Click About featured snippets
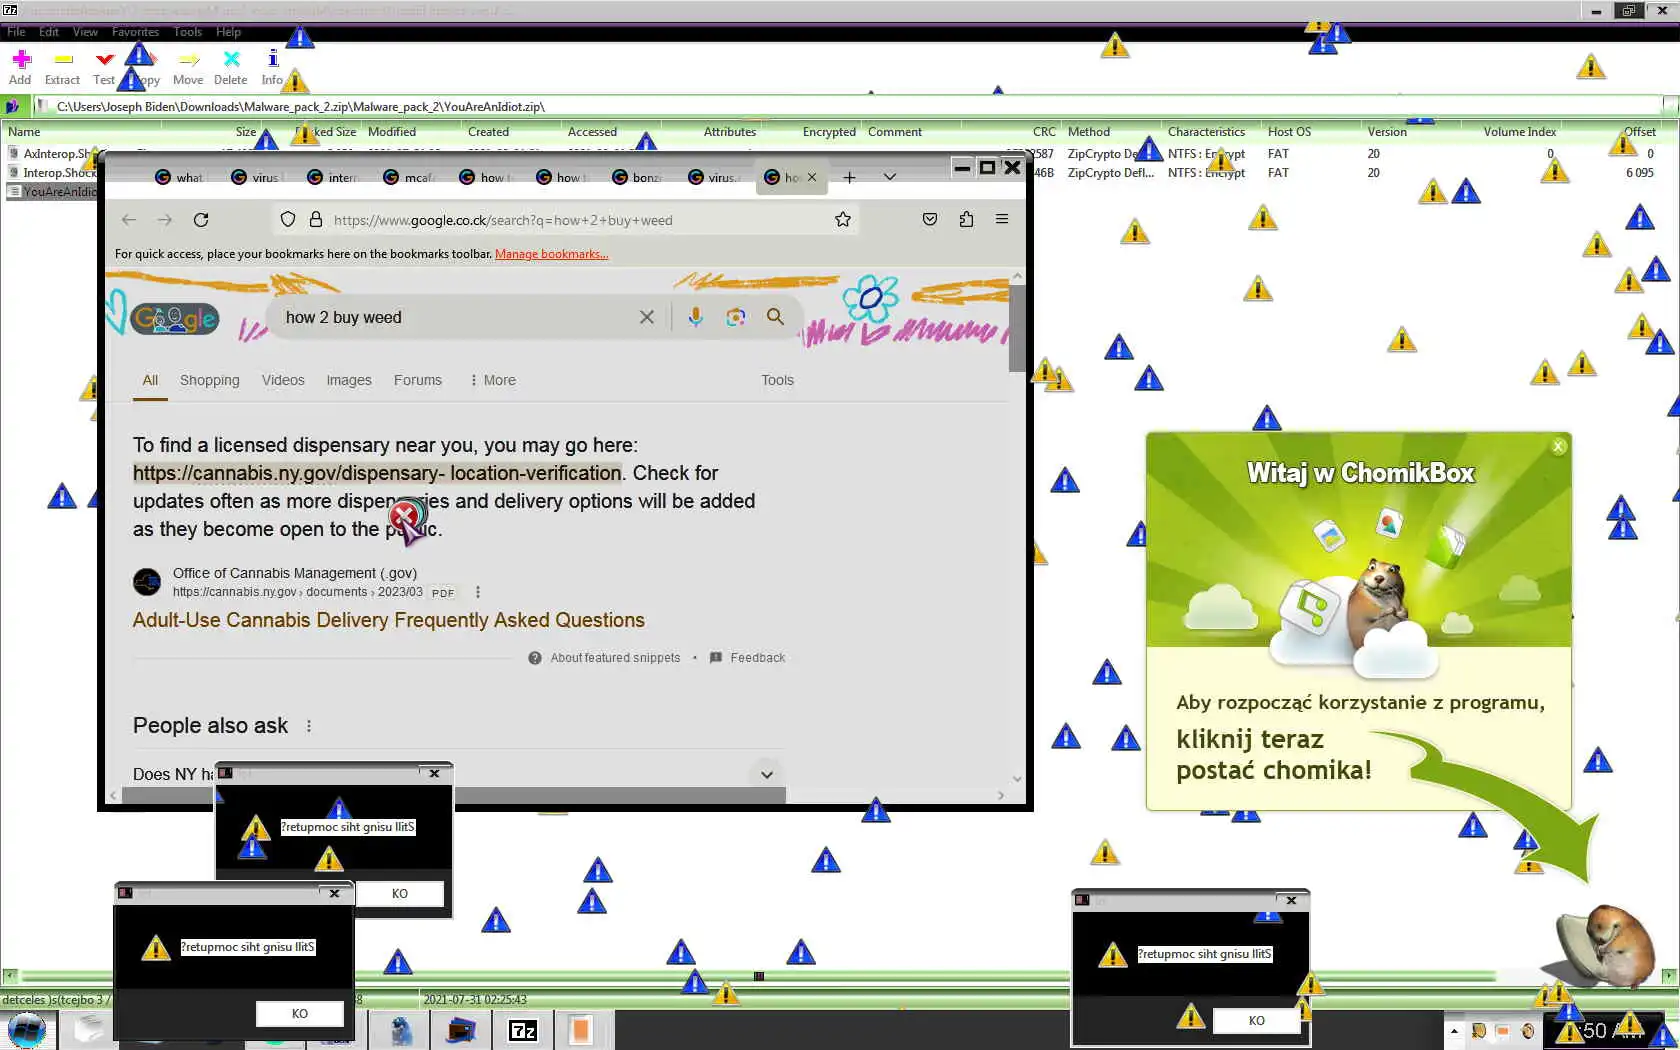Viewport: 1680px width, 1050px height. click(605, 658)
